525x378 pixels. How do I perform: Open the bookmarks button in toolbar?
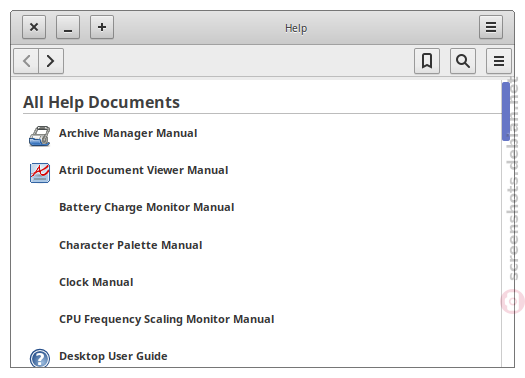(427, 61)
